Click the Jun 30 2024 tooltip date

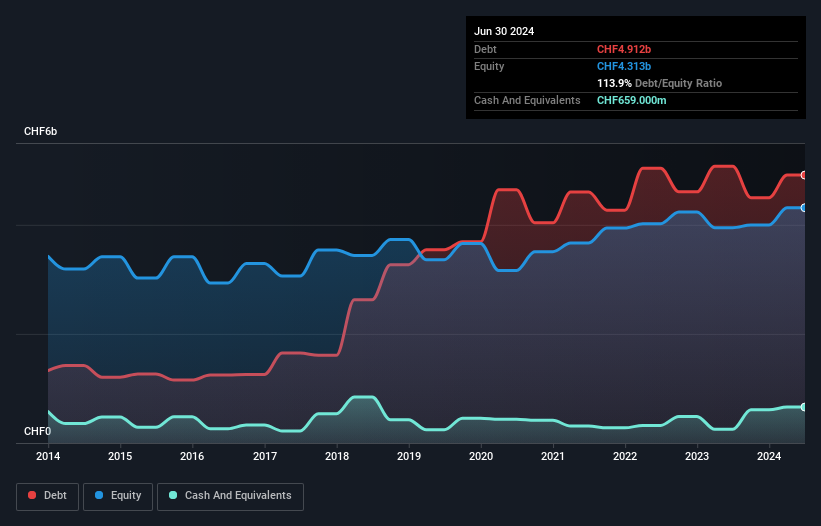pos(504,31)
